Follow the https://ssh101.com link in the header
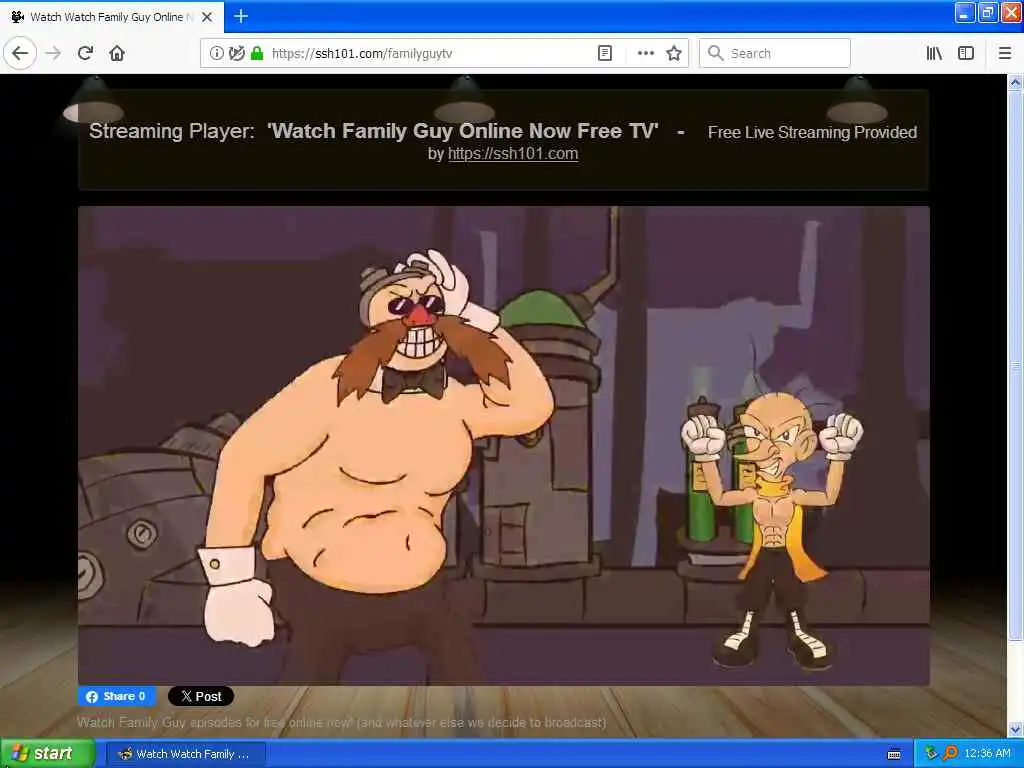Screen dimensions: 1024x768 tap(513, 153)
